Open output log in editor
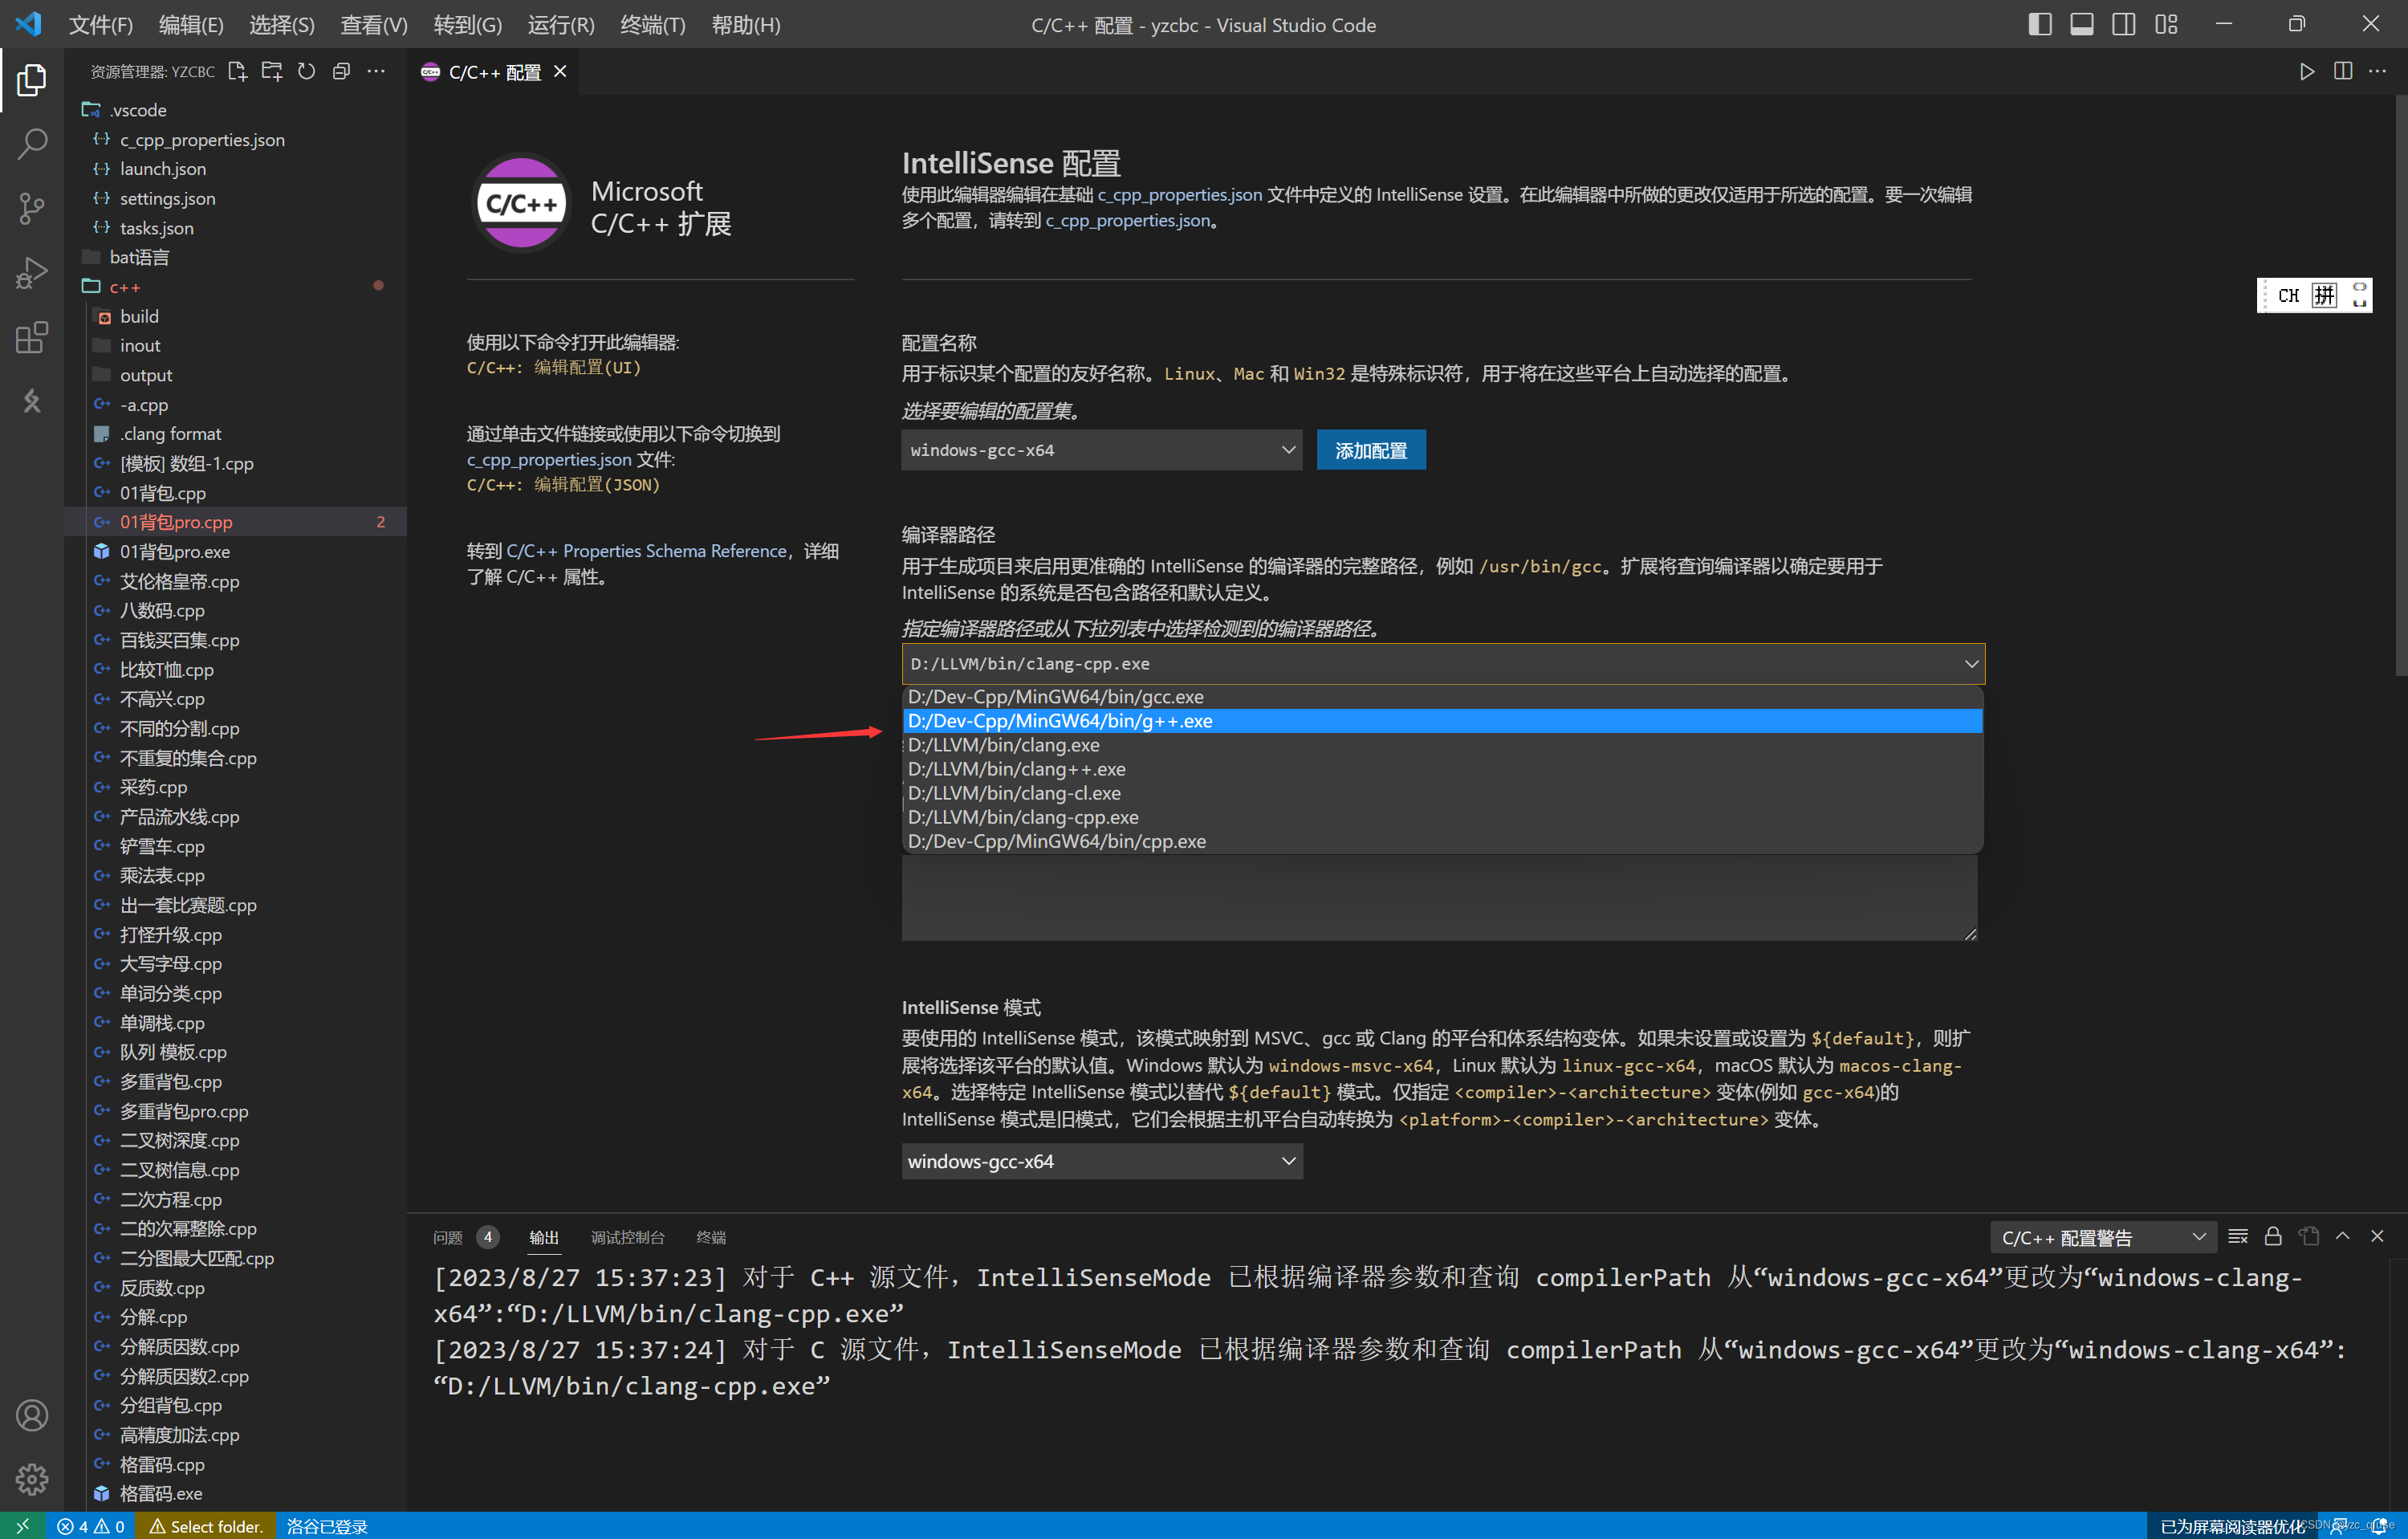 (2308, 1236)
